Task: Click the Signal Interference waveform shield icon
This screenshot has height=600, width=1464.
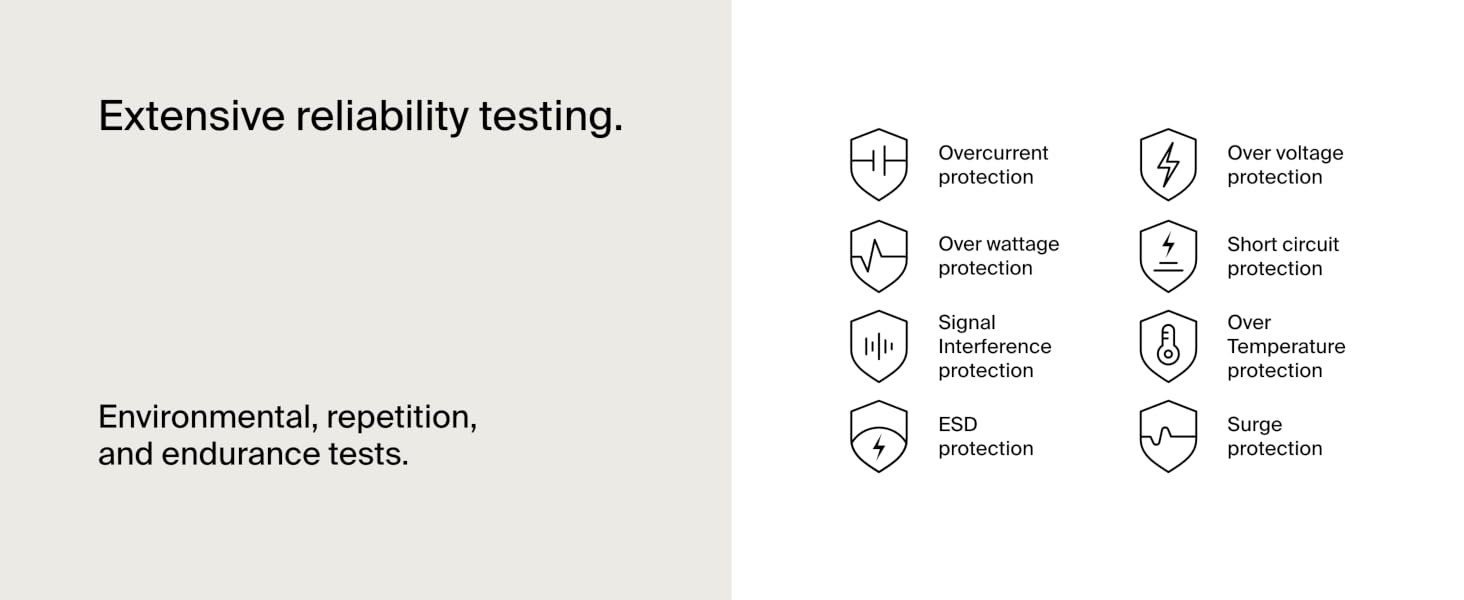Action: [x=879, y=346]
